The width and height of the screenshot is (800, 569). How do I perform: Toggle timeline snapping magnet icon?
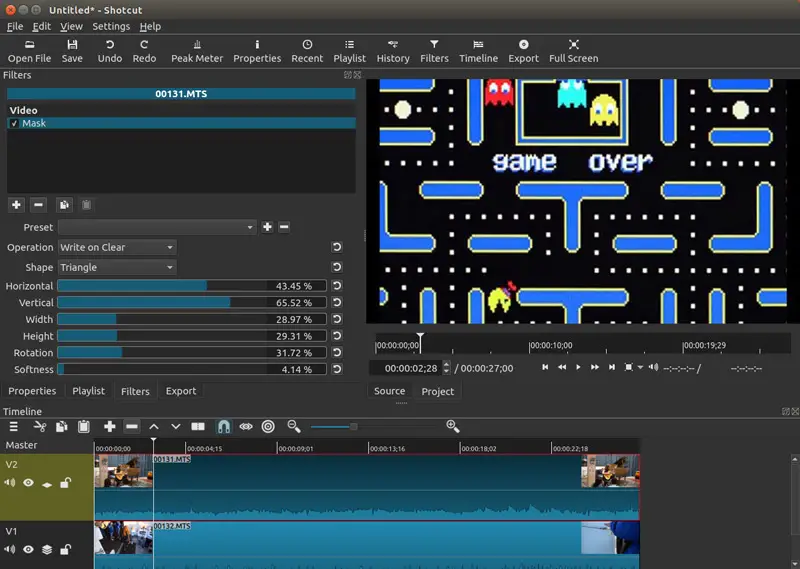(224, 427)
